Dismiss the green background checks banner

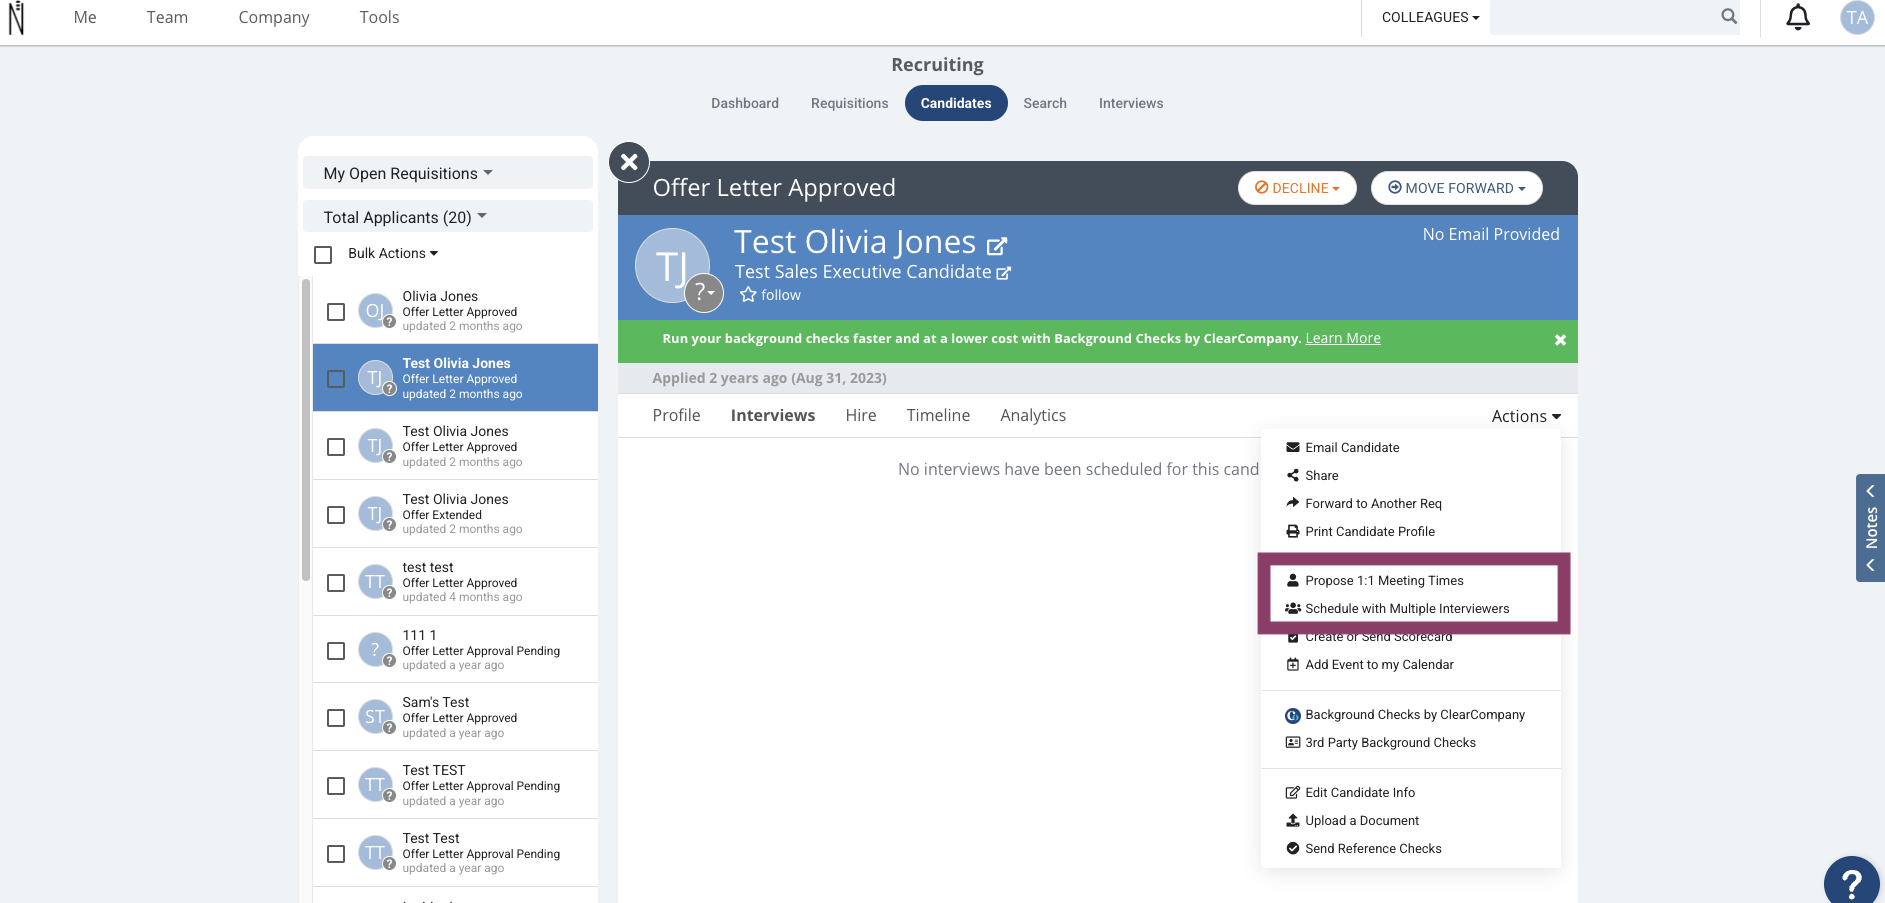(1560, 340)
